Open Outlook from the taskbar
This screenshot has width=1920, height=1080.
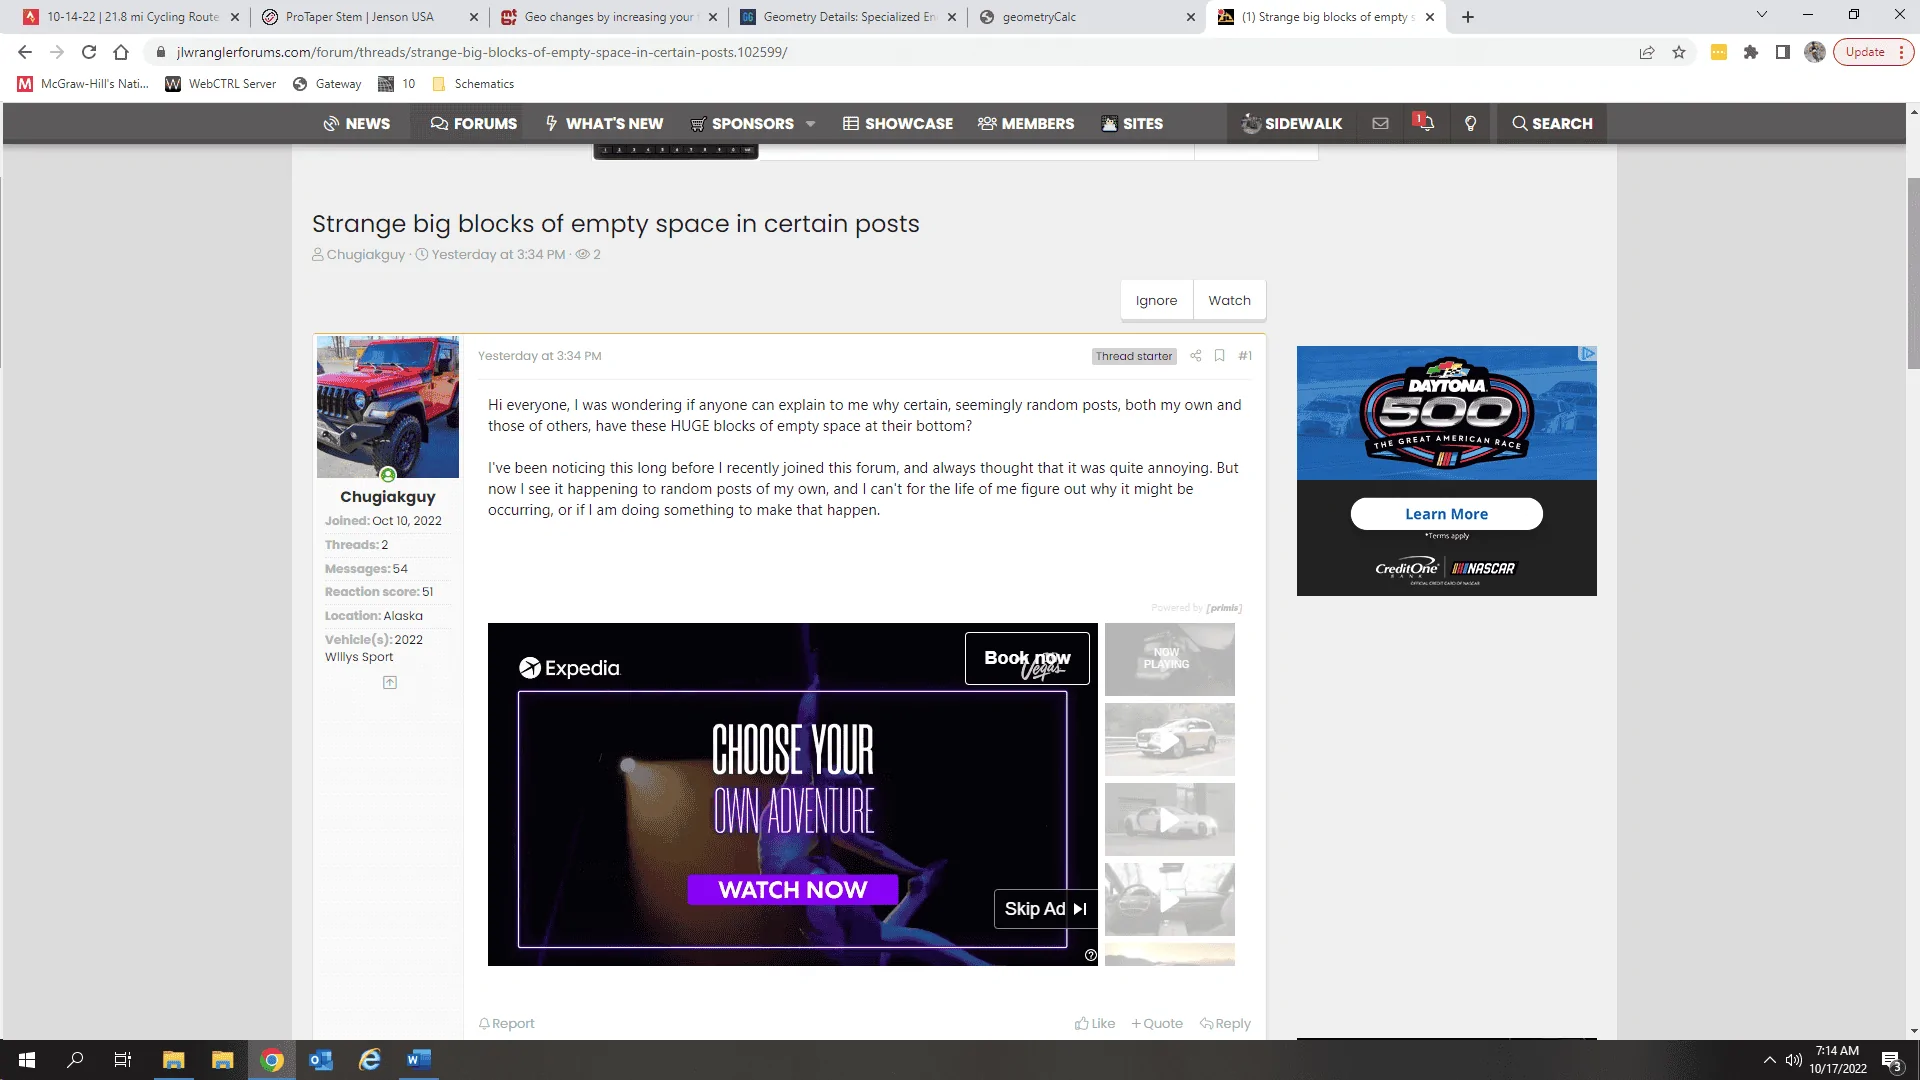pyautogui.click(x=320, y=1060)
